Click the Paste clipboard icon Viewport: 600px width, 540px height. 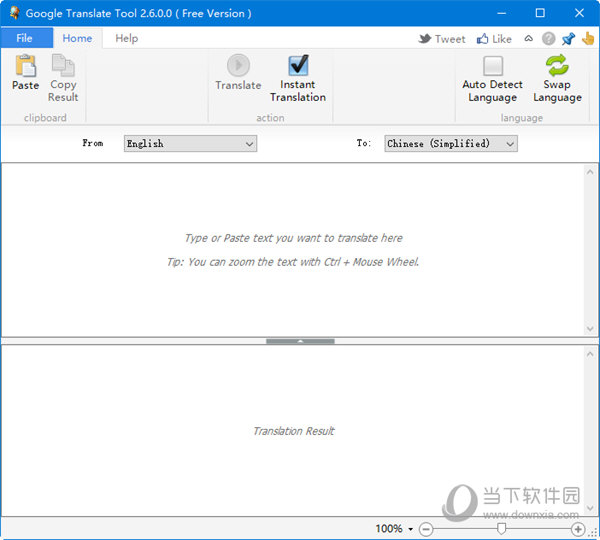26,65
